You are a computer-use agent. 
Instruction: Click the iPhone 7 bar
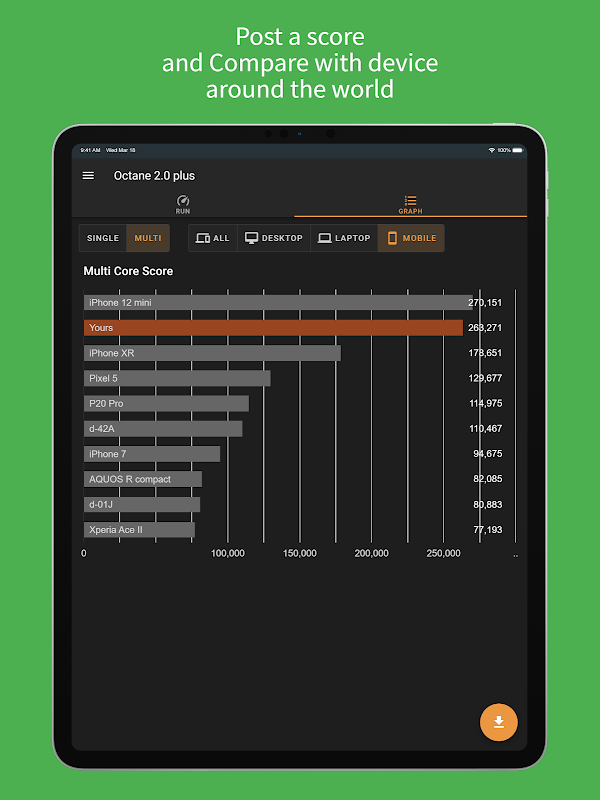[152, 454]
